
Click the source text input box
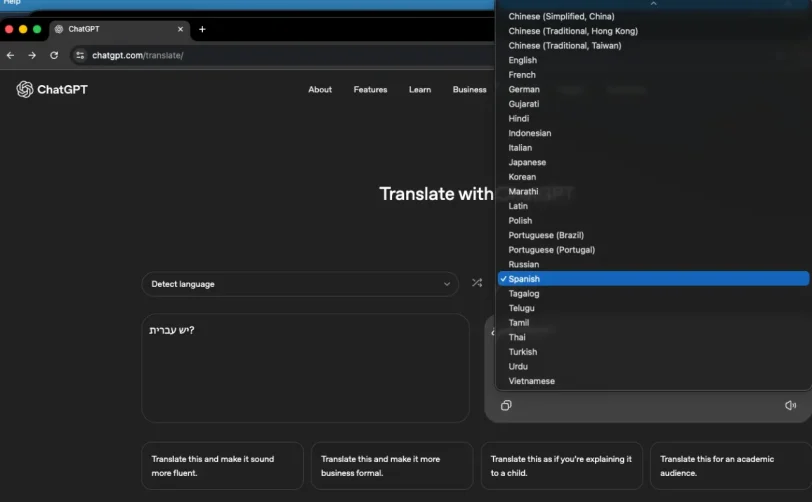pos(306,368)
